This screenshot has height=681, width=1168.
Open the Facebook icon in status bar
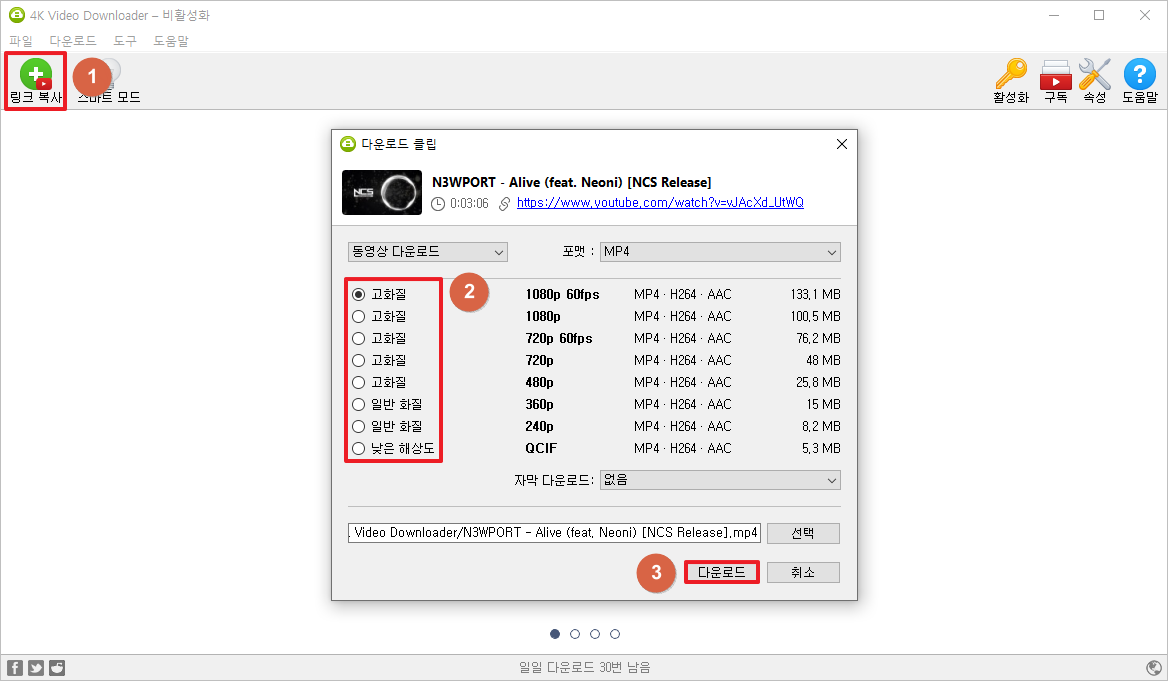(x=15, y=668)
